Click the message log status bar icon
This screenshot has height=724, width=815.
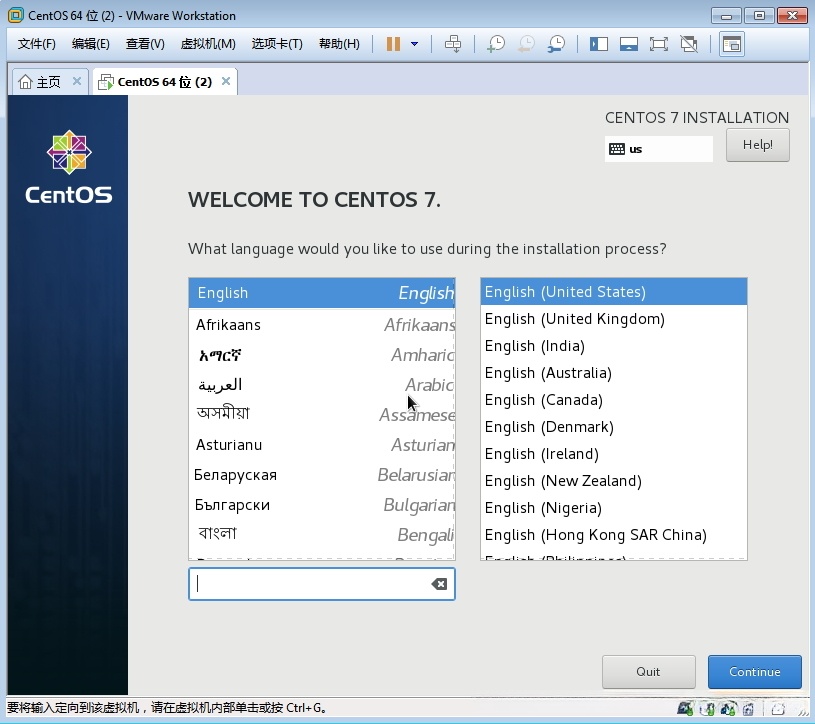tap(778, 708)
